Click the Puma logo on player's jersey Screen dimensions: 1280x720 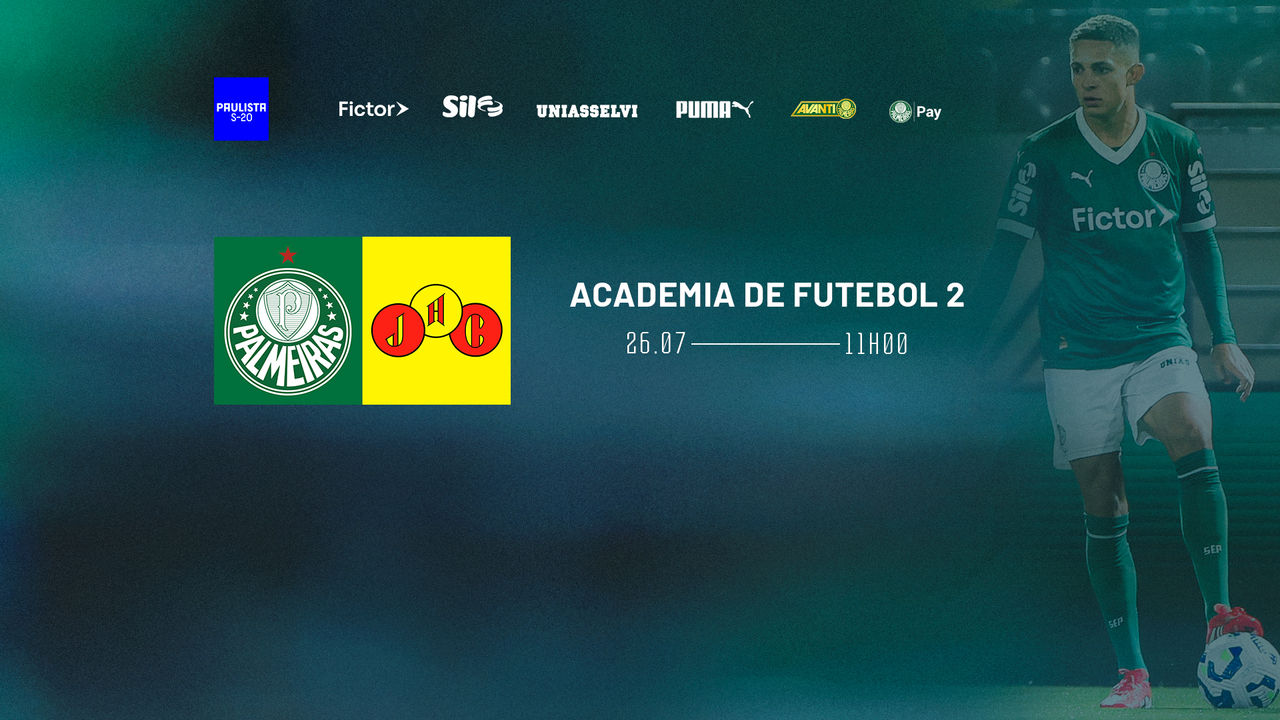[x=1081, y=178]
